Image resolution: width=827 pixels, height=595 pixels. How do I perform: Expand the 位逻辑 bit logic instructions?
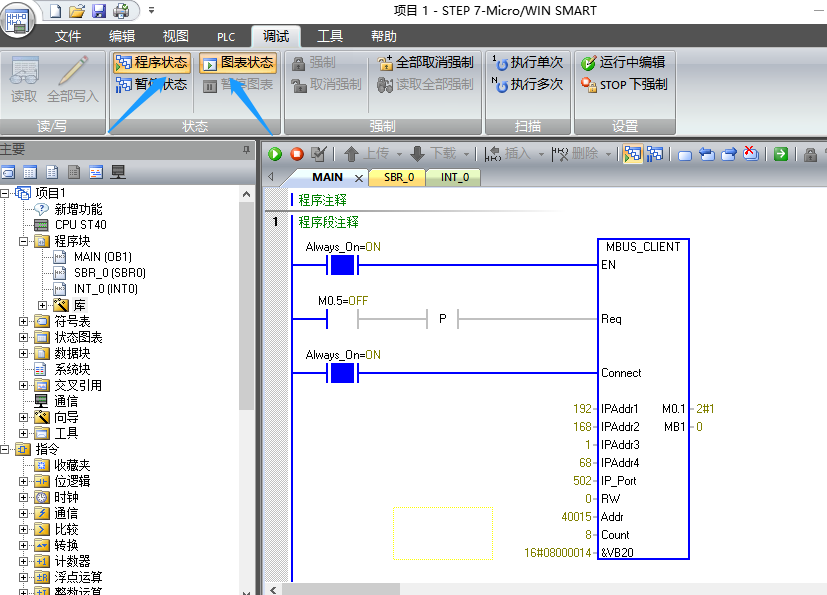24,481
